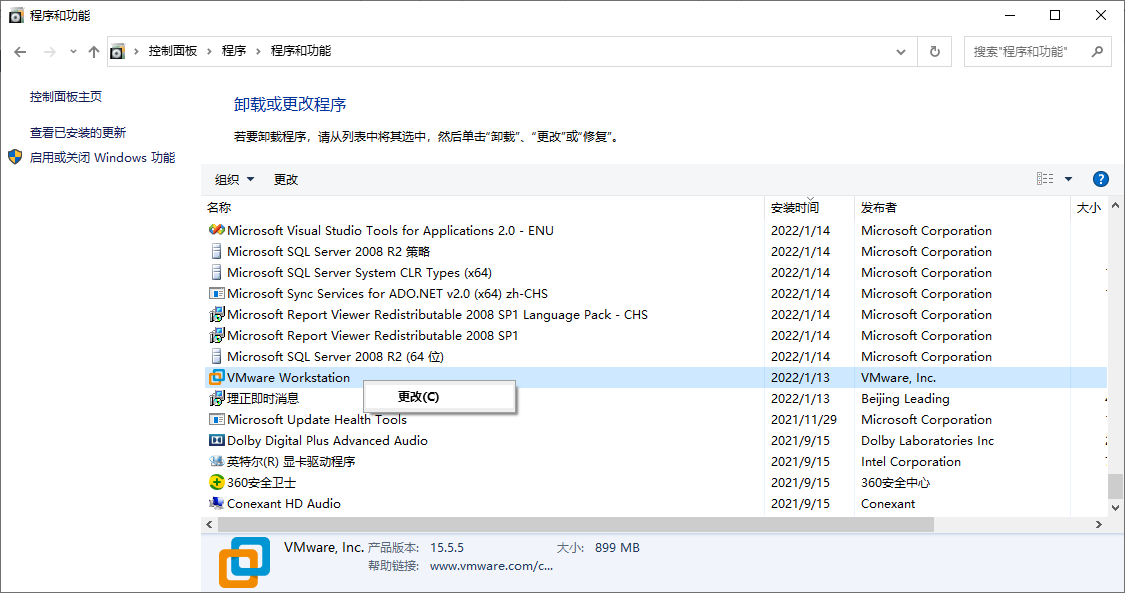Click the horizontal scrollbar left arrow
This screenshot has height=593, width=1125.
pyautogui.click(x=210, y=524)
